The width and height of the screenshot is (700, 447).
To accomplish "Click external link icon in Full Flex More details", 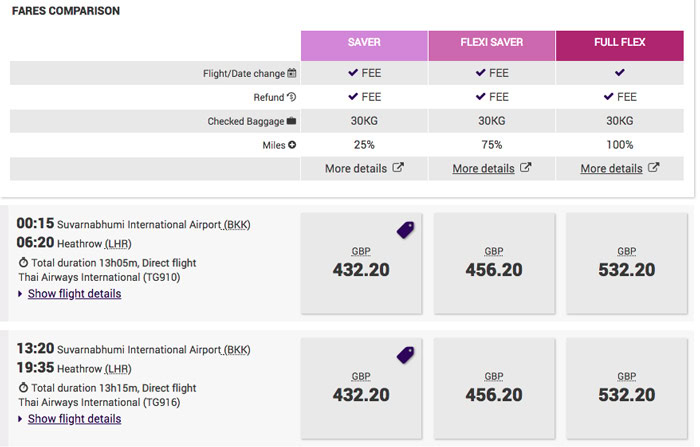I will pyautogui.click(x=654, y=167).
